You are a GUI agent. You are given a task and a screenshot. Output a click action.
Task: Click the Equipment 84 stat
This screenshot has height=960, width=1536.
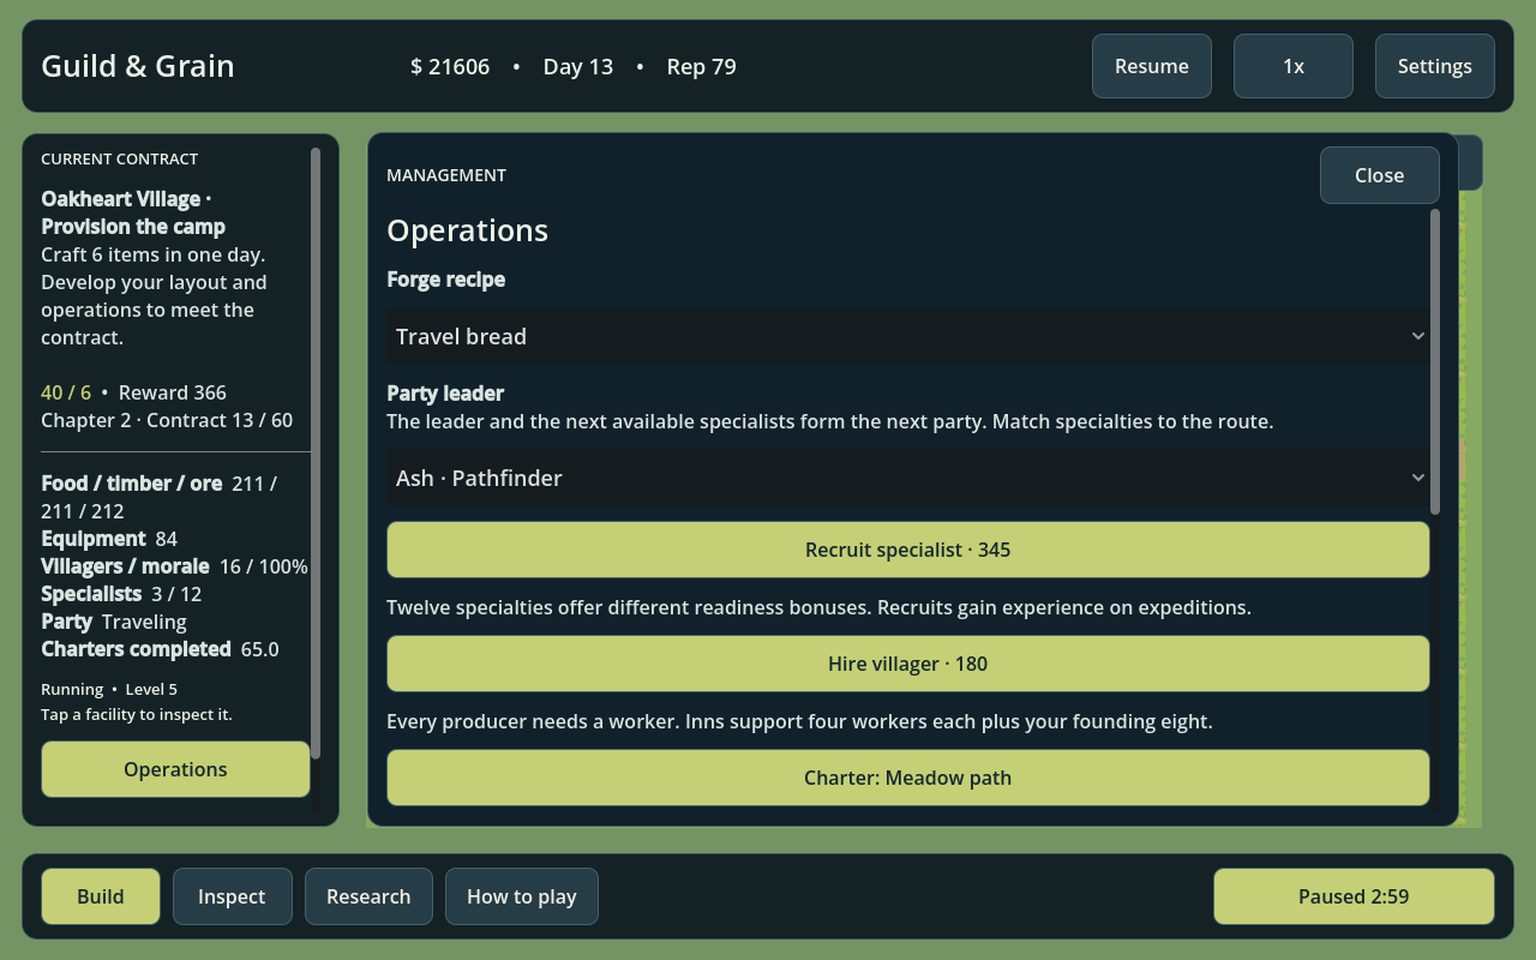(x=109, y=539)
